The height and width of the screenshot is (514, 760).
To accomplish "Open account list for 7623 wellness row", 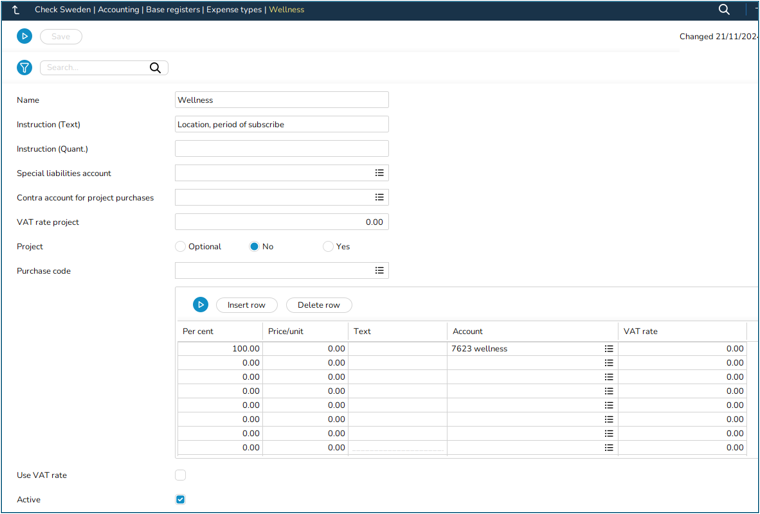I will (x=609, y=349).
